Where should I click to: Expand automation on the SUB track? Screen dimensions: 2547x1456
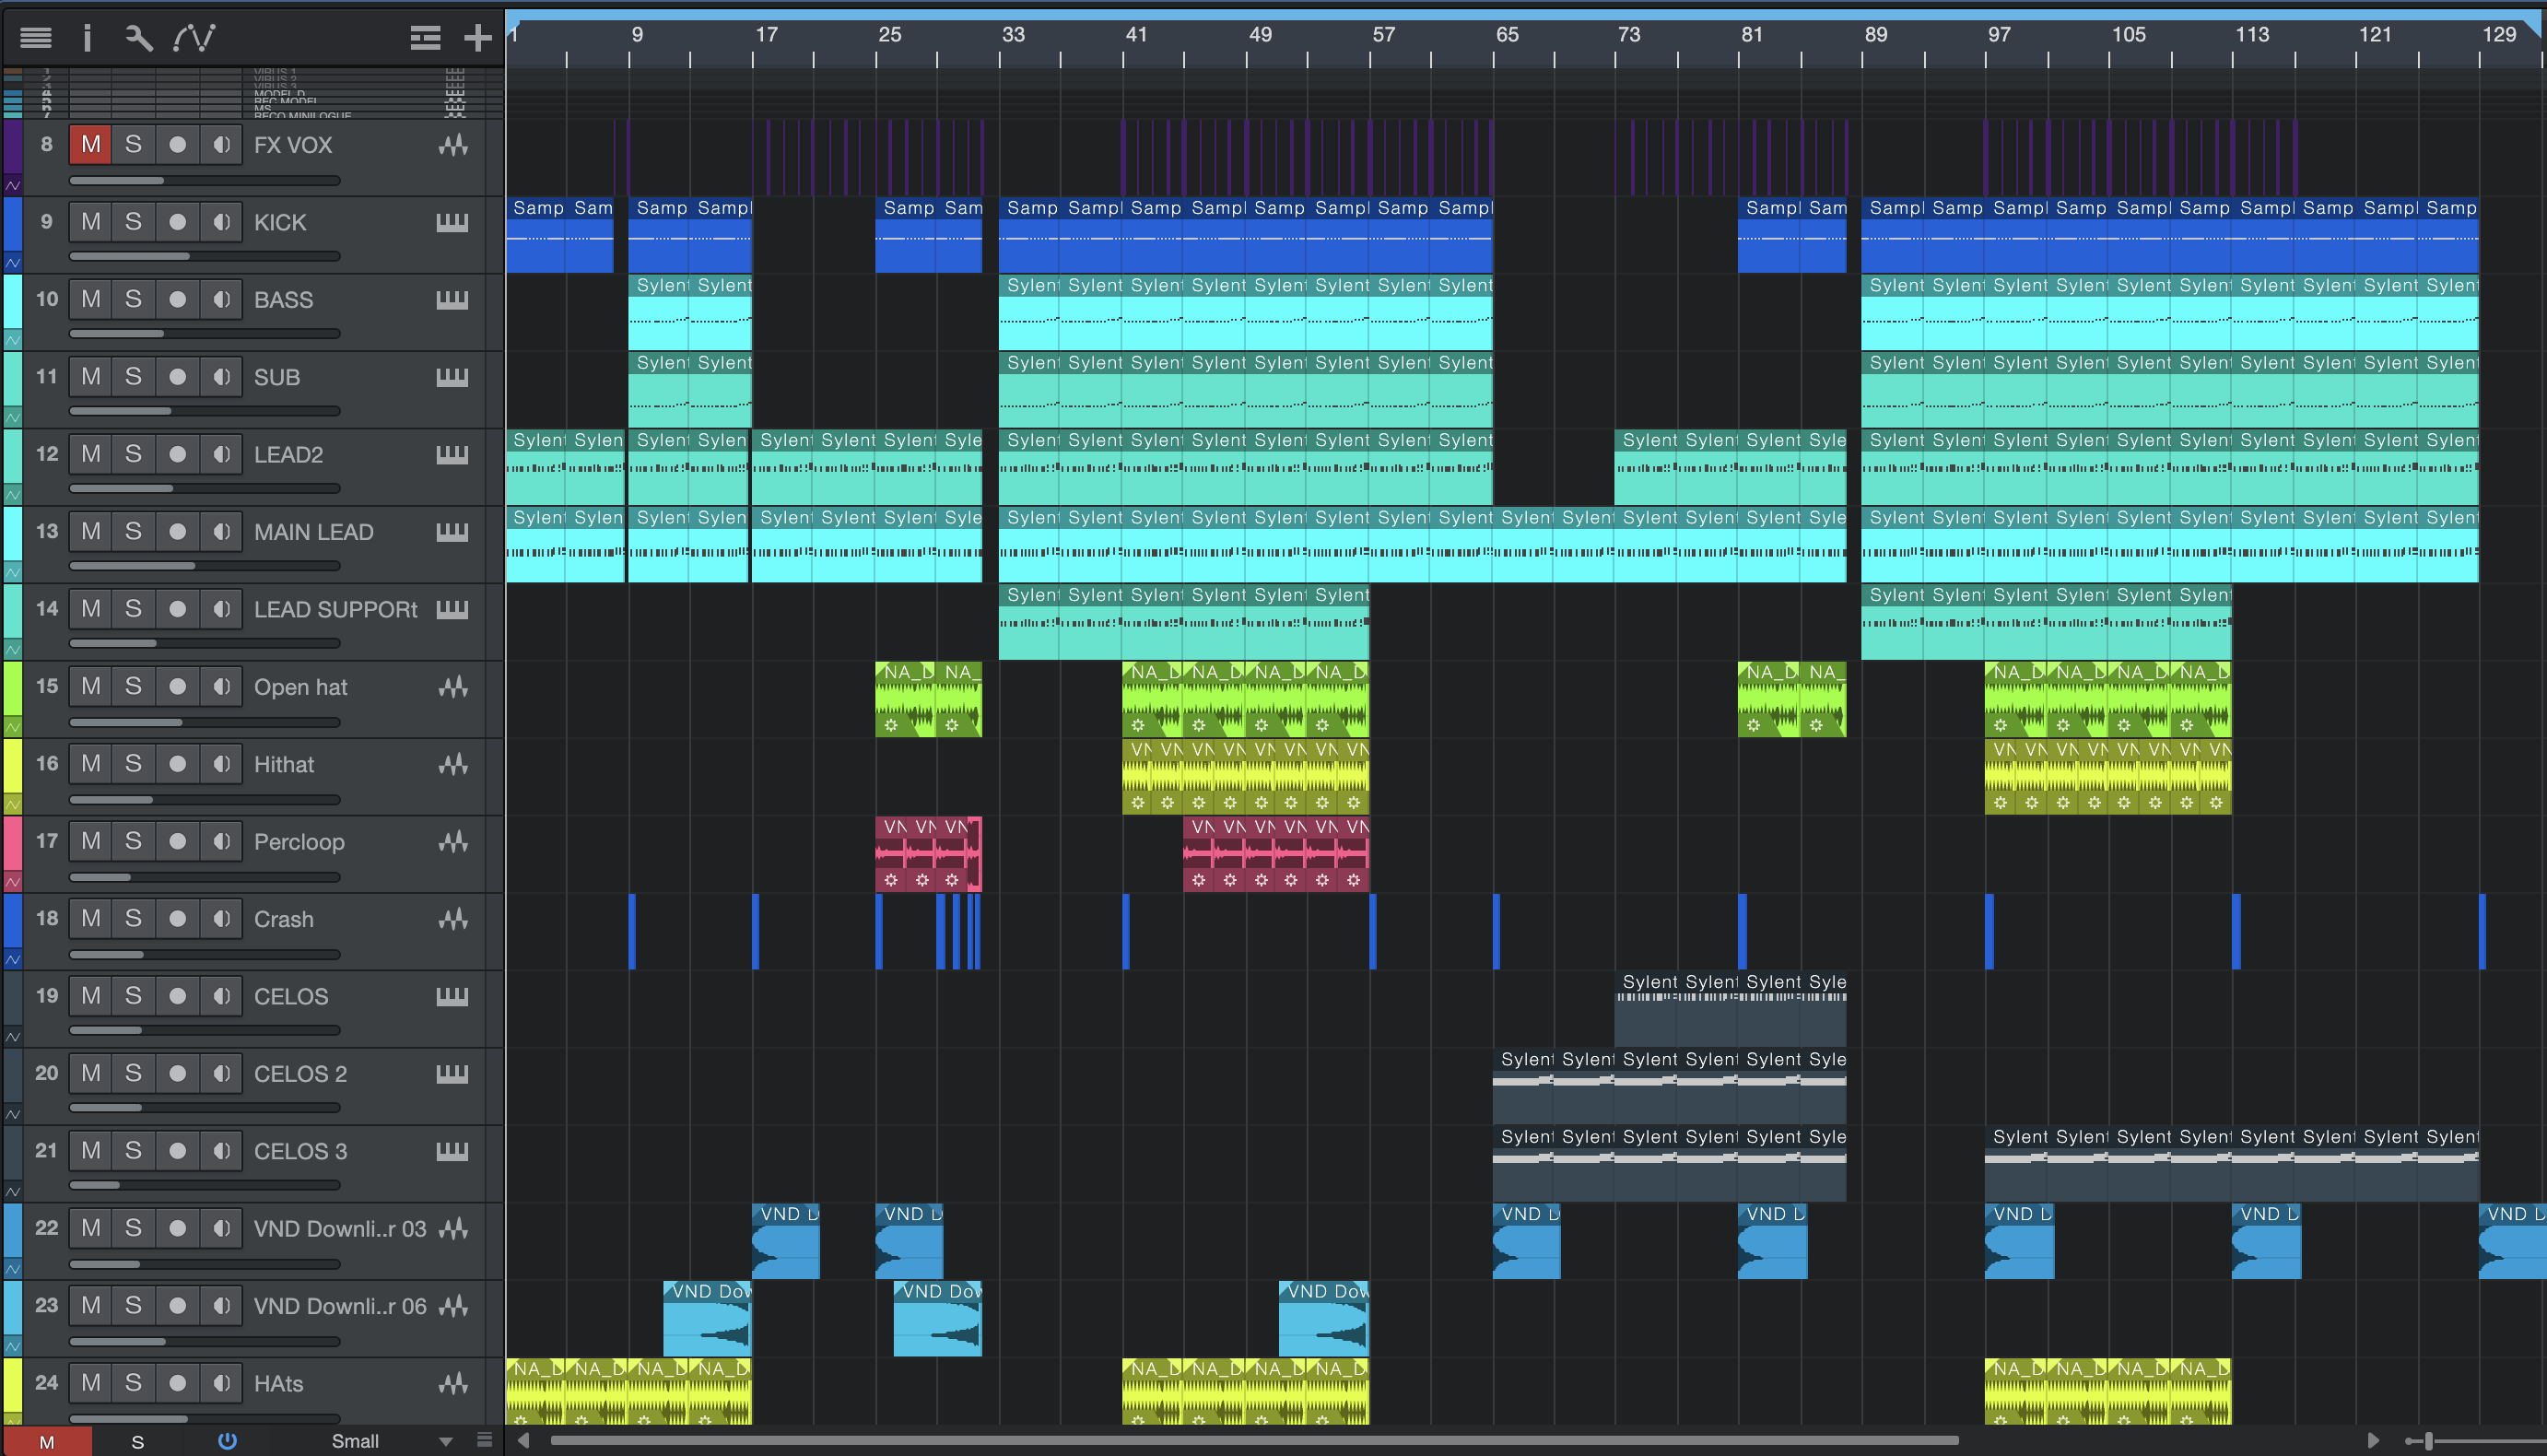click(13, 417)
